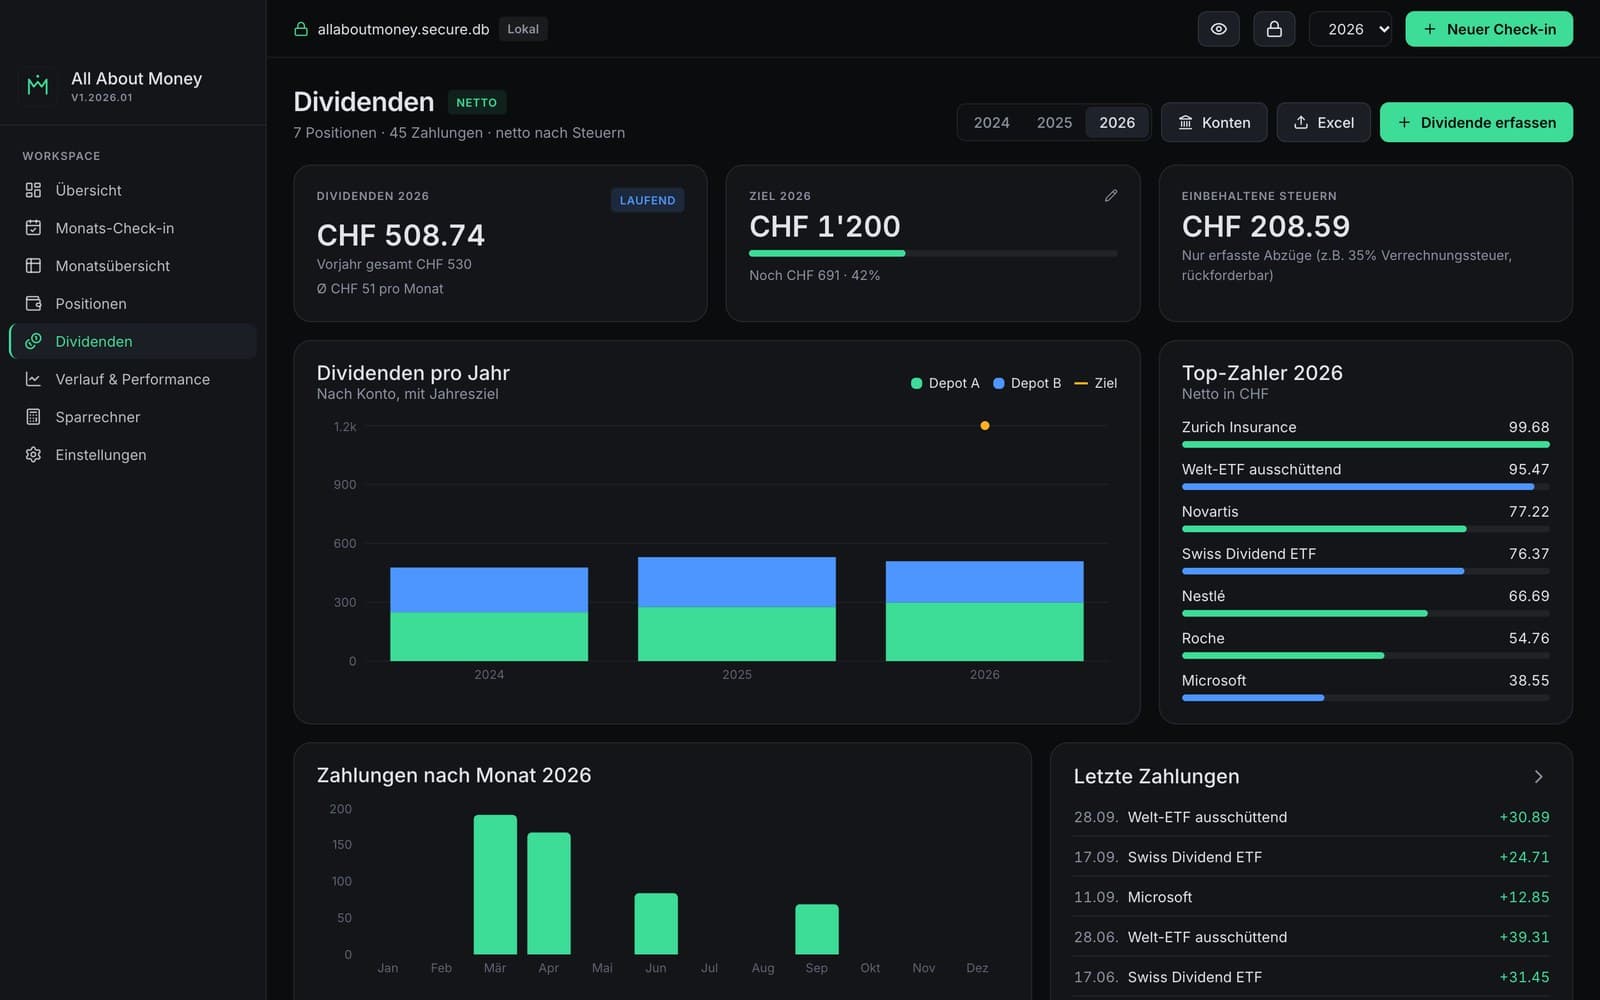
Task: Click the Konten button
Action: click(x=1214, y=122)
